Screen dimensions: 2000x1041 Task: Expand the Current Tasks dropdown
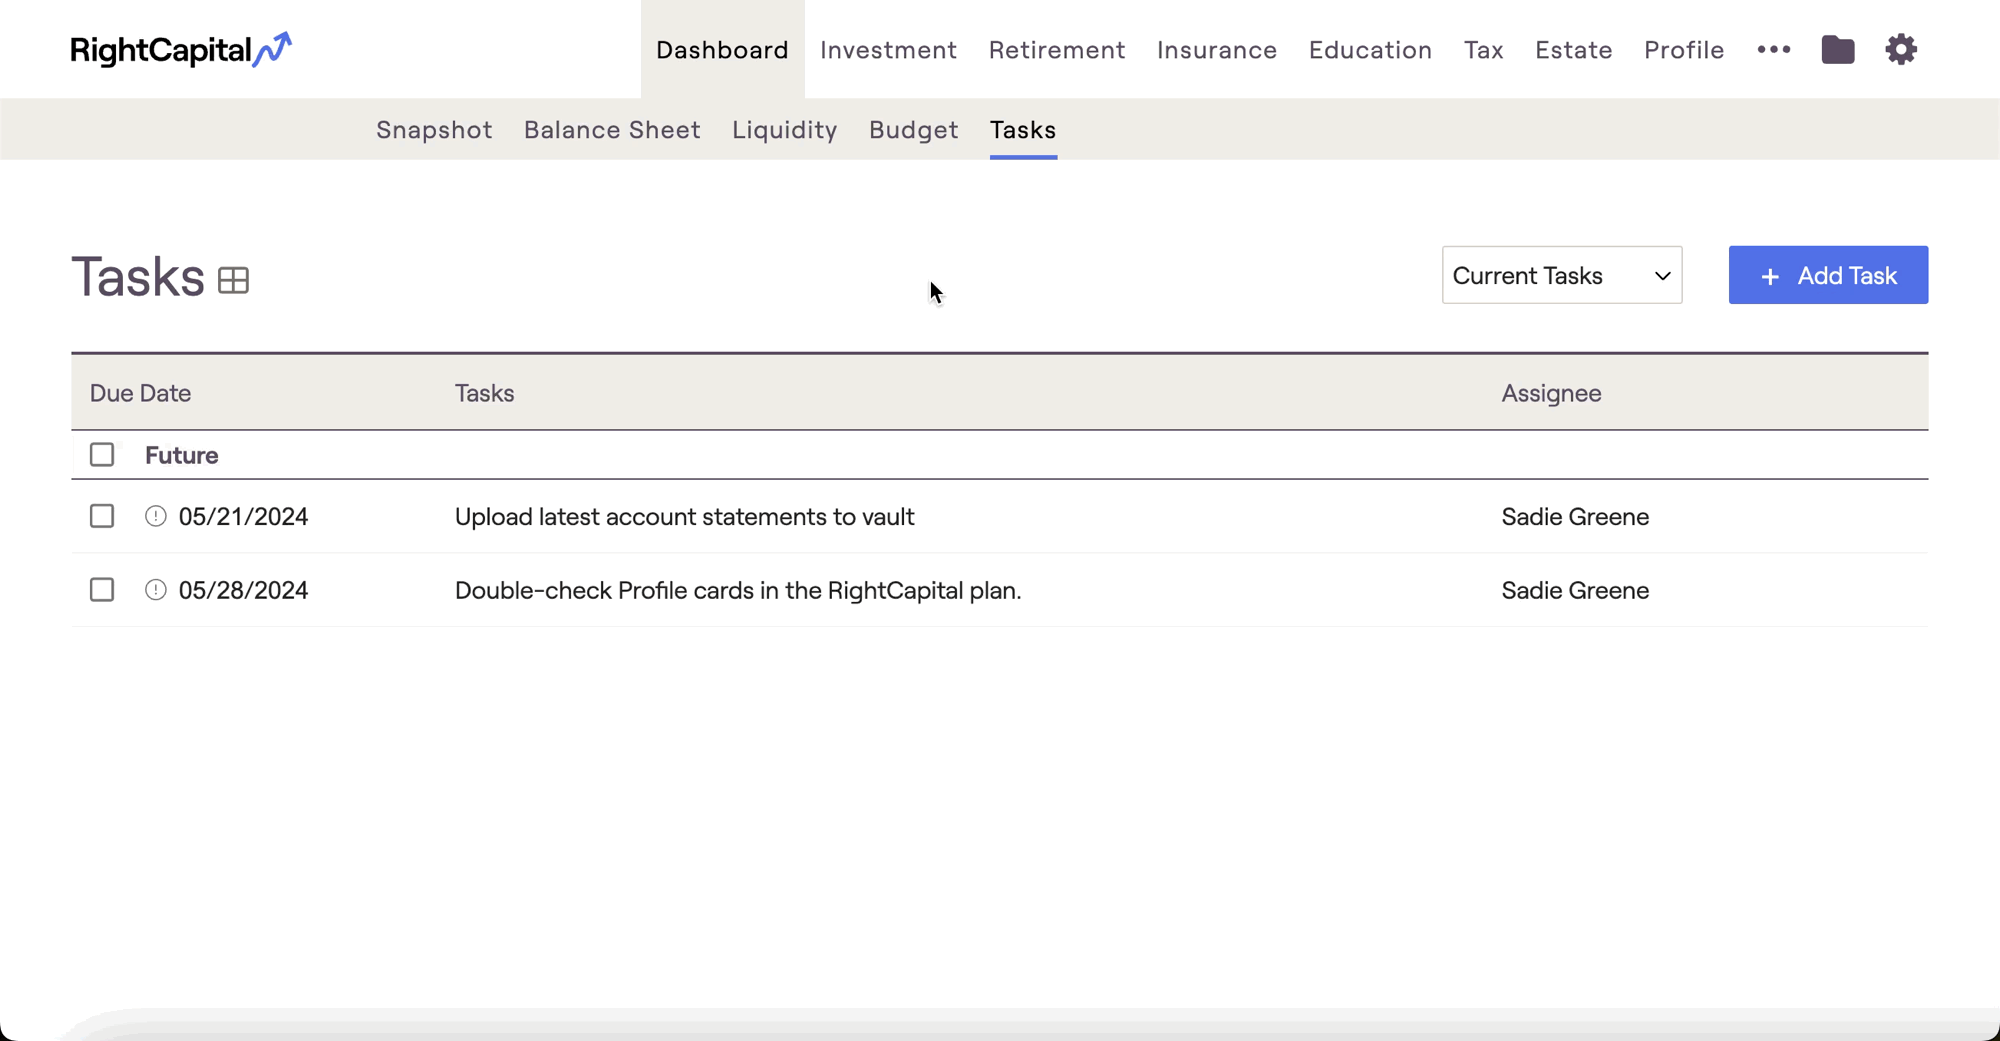click(1561, 275)
